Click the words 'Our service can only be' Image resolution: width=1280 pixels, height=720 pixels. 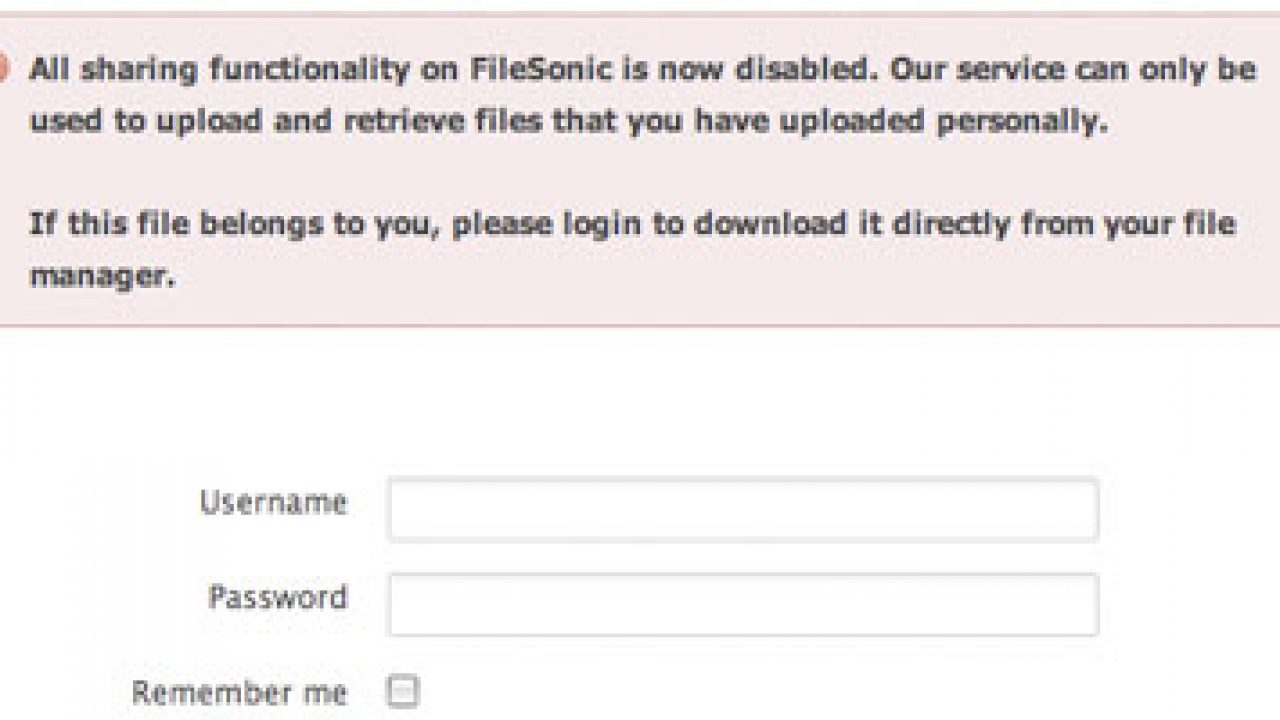click(x=1074, y=69)
